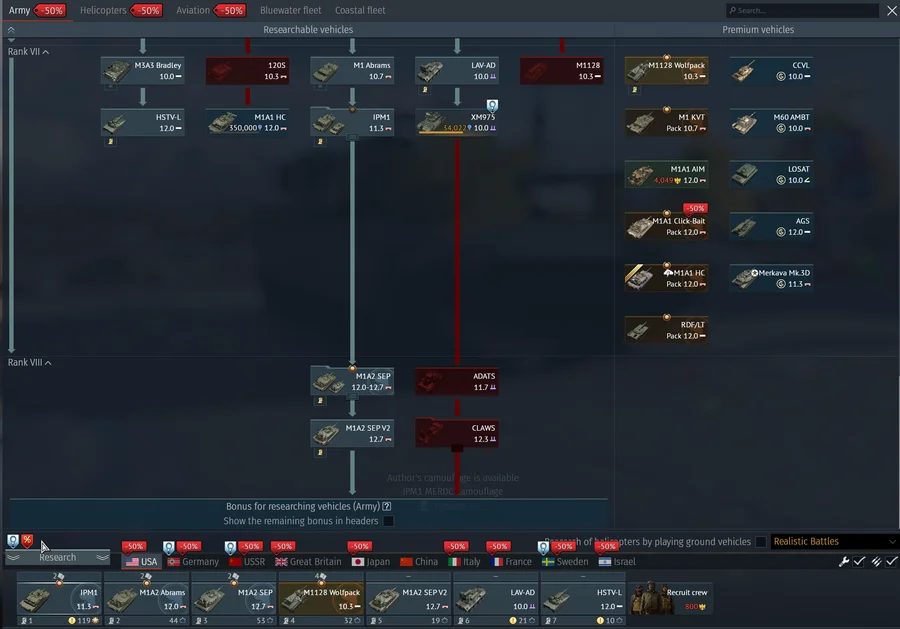Select the M3A3 Bradley vehicle icon
The height and width of the screenshot is (629, 900).
[x=143, y=70]
